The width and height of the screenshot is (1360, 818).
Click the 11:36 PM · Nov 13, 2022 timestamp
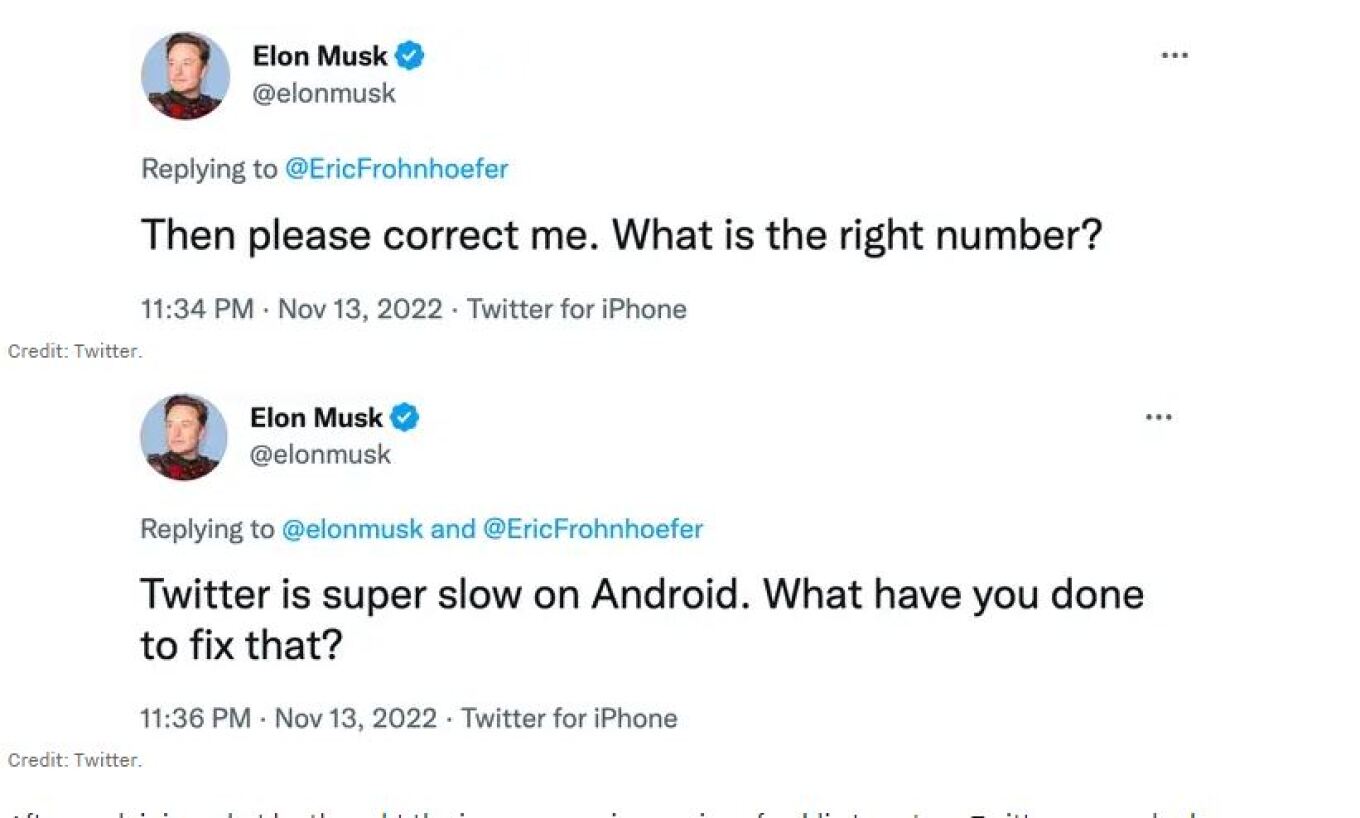(288, 718)
